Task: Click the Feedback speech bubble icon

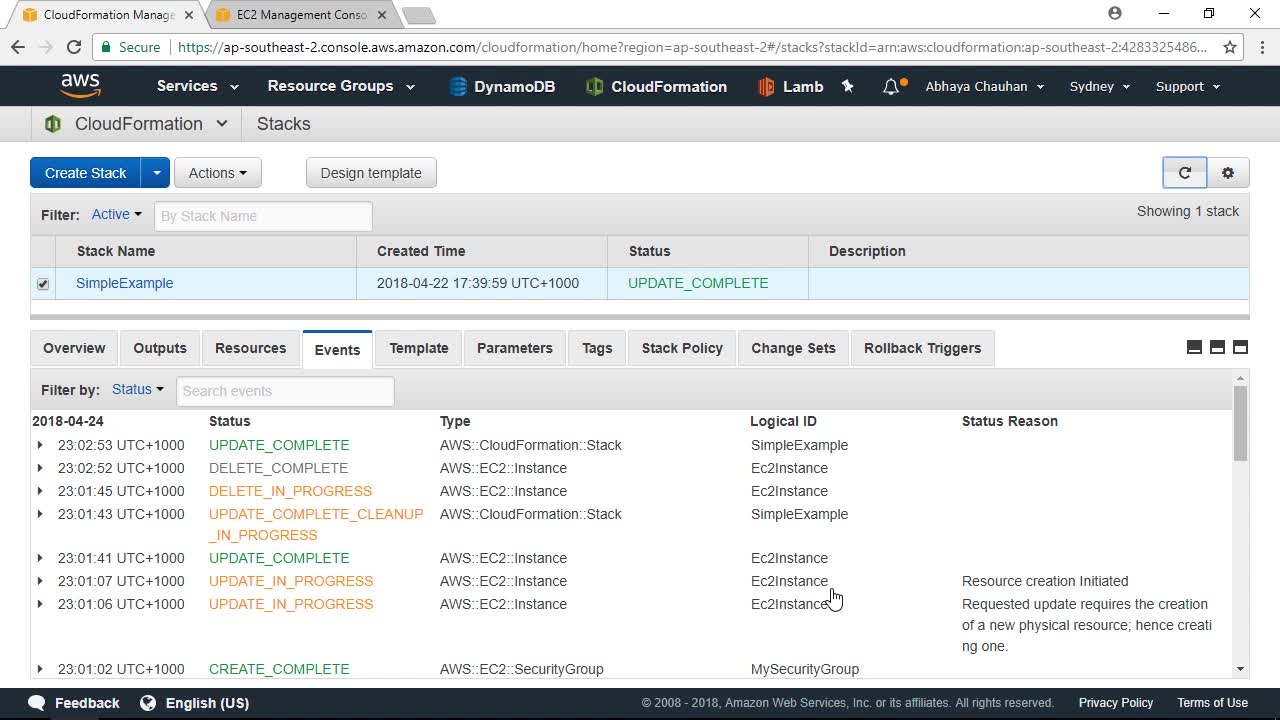Action: click(x=37, y=703)
